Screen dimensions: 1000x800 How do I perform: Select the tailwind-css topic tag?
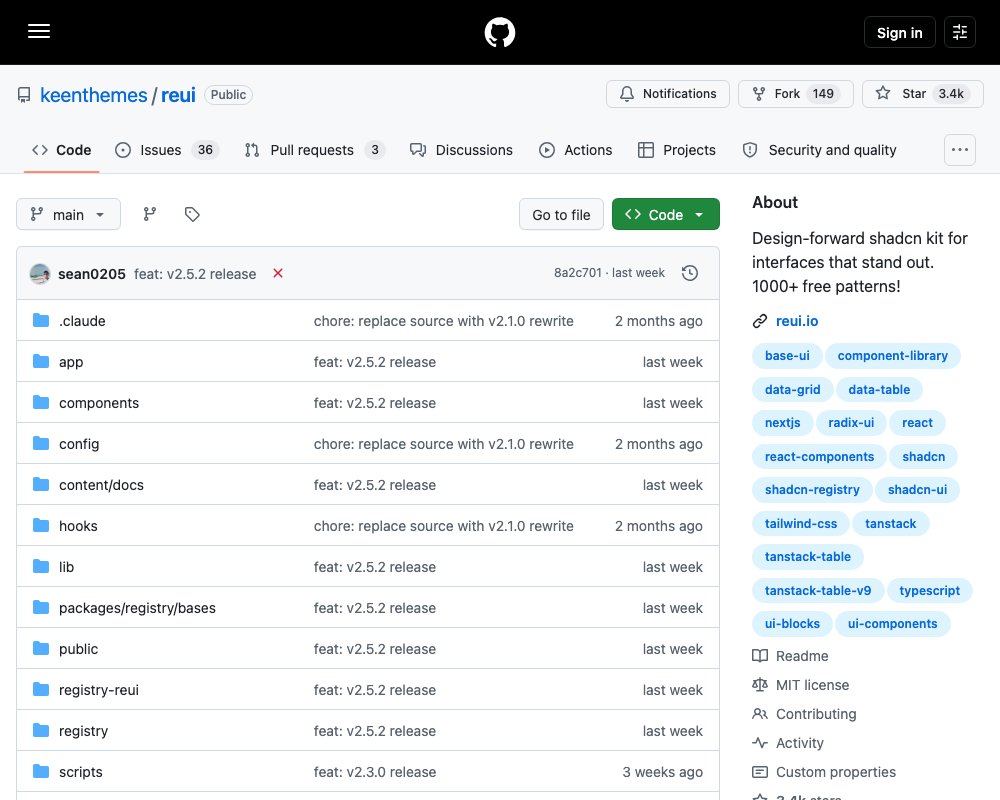point(800,523)
